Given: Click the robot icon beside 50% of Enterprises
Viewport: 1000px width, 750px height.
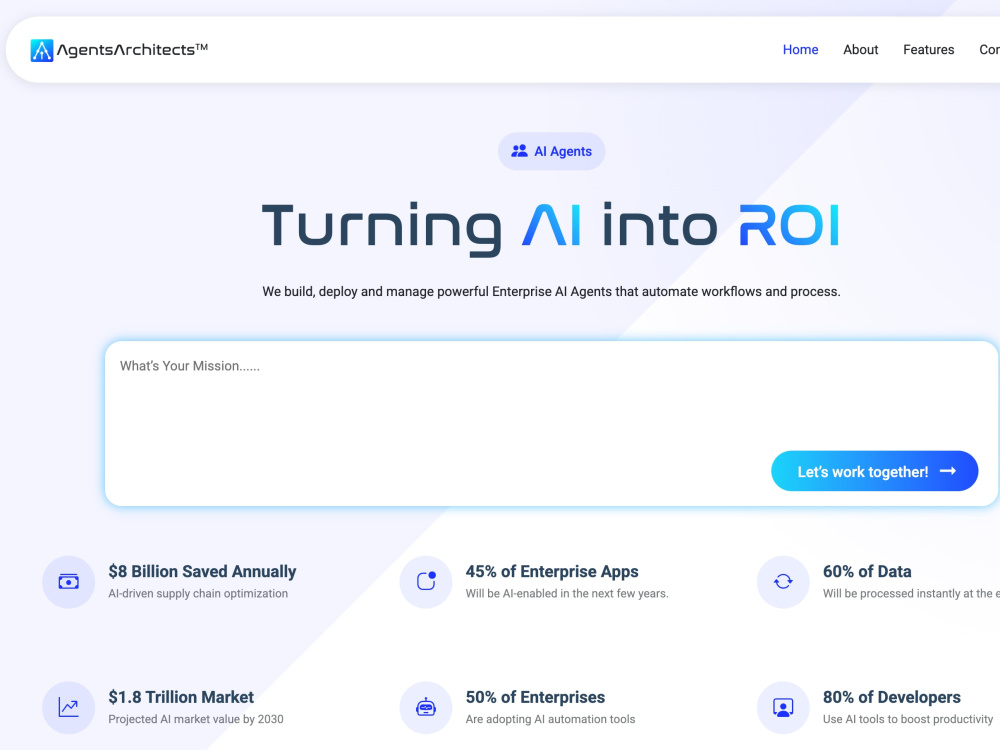Looking at the screenshot, I should point(426,707).
